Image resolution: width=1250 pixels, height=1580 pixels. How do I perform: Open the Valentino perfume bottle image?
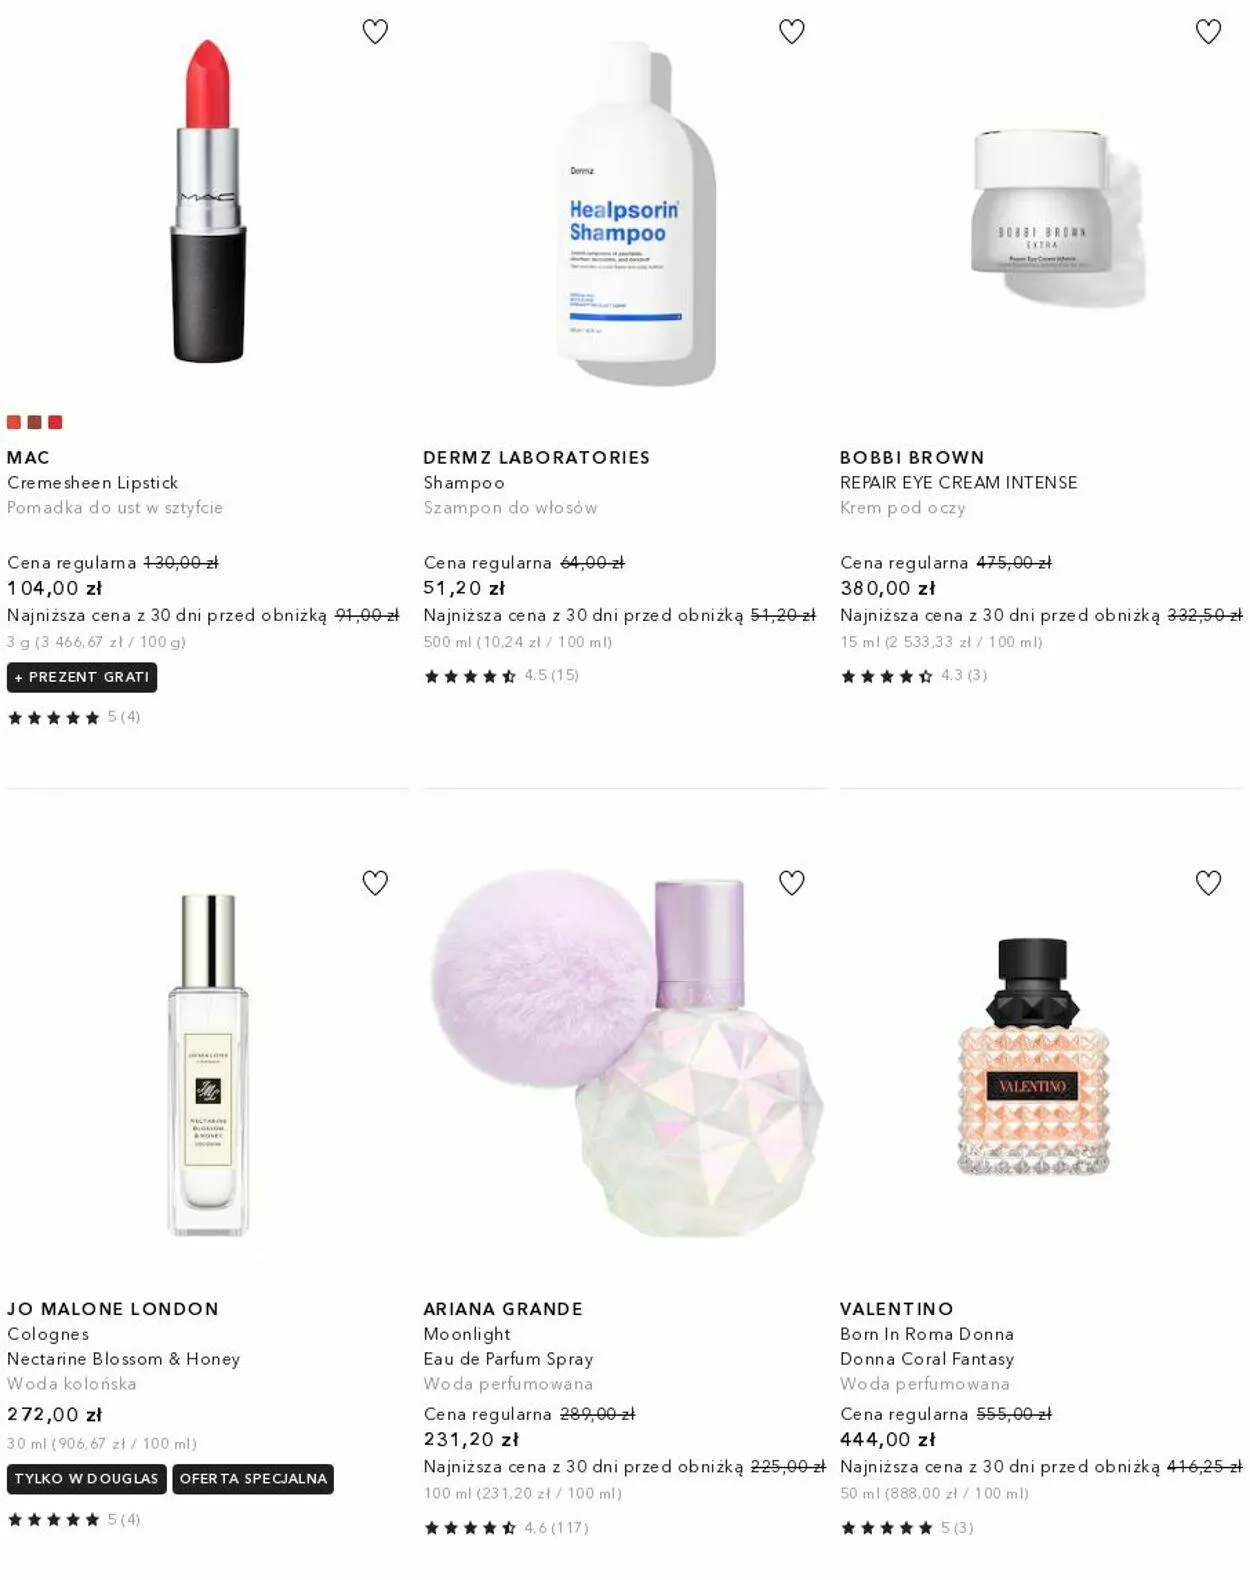click(1034, 1057)
